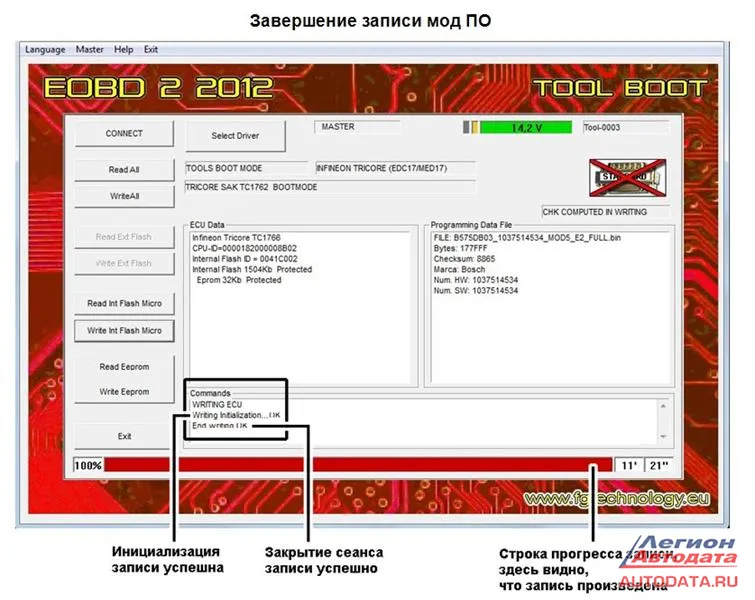The height and width of the screenshot is (600, 755).
Task: Click the Read Eeprom button
Action: click(x=124, y=367)
